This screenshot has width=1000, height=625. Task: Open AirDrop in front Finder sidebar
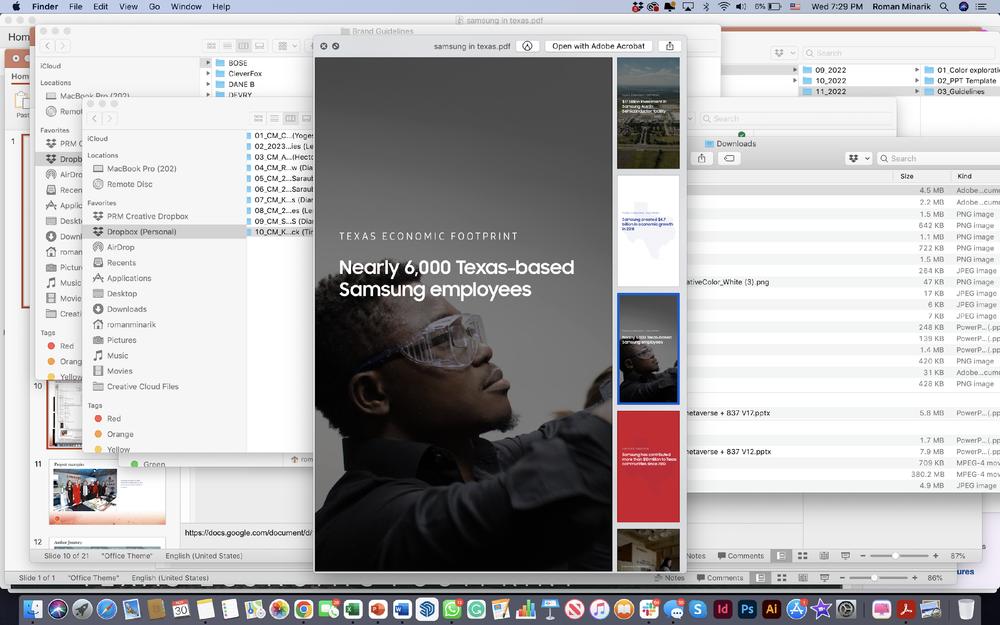click(x=120, y=247)
